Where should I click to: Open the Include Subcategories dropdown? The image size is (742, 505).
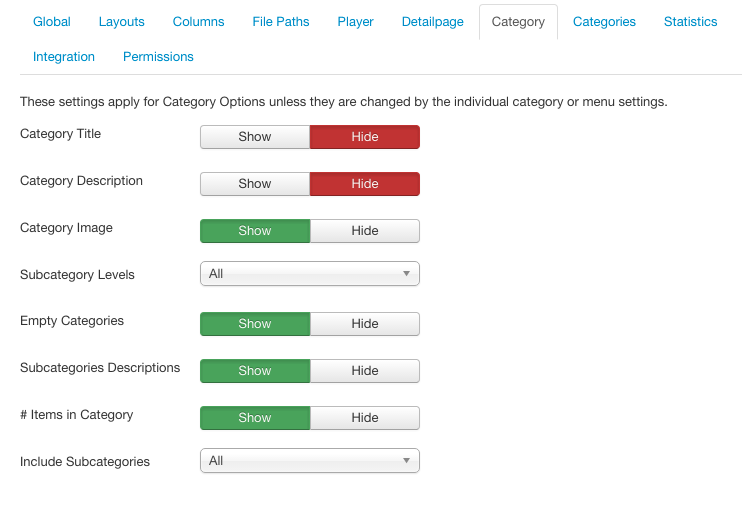click(x=310, y=461)
